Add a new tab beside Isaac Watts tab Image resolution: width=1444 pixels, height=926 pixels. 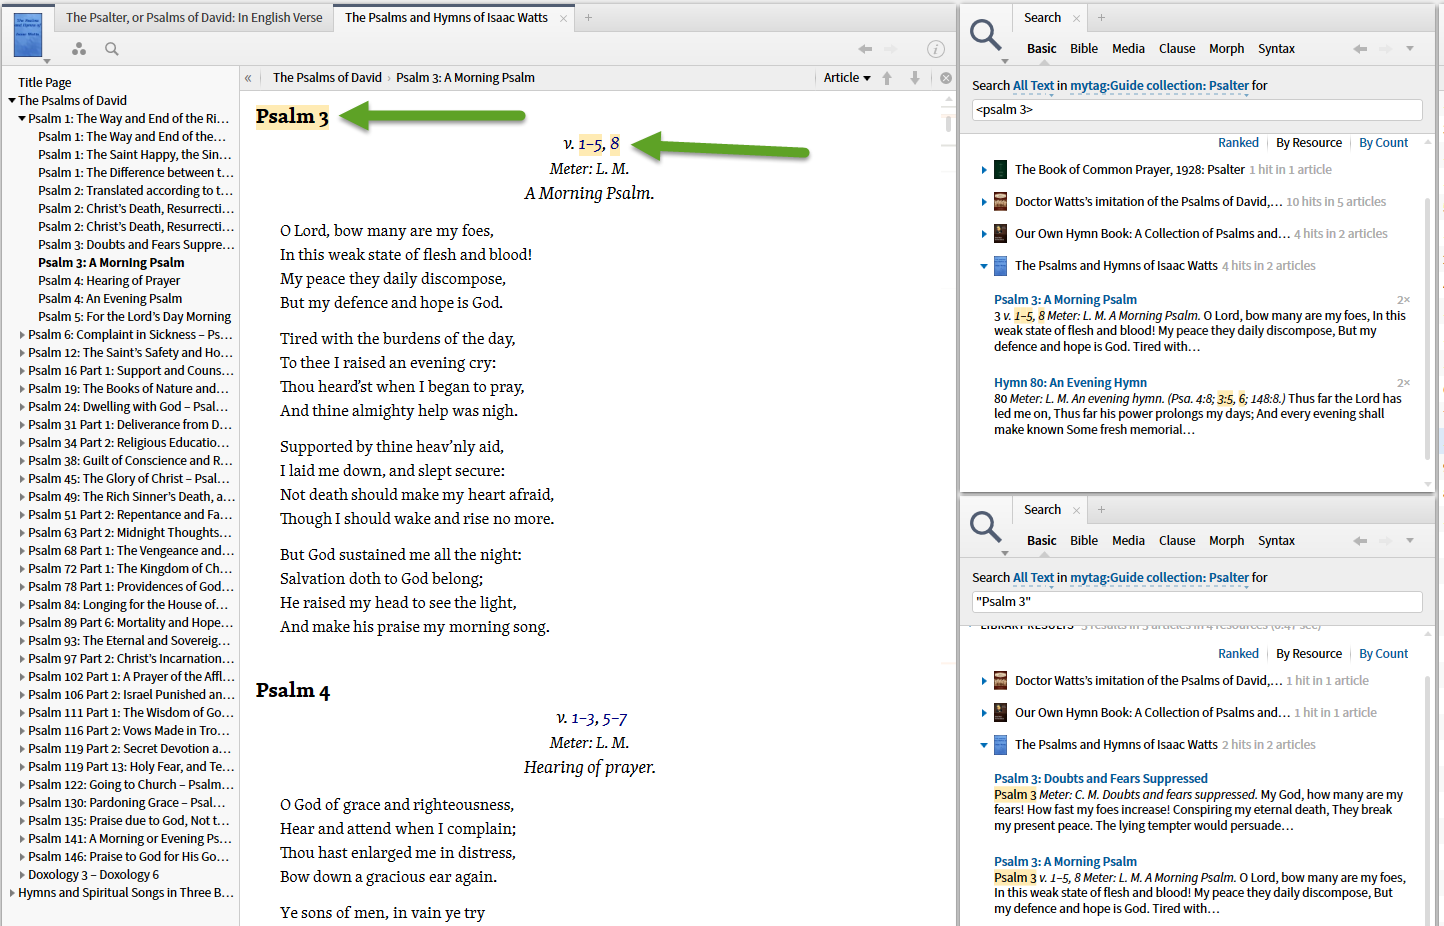(589, 18)
